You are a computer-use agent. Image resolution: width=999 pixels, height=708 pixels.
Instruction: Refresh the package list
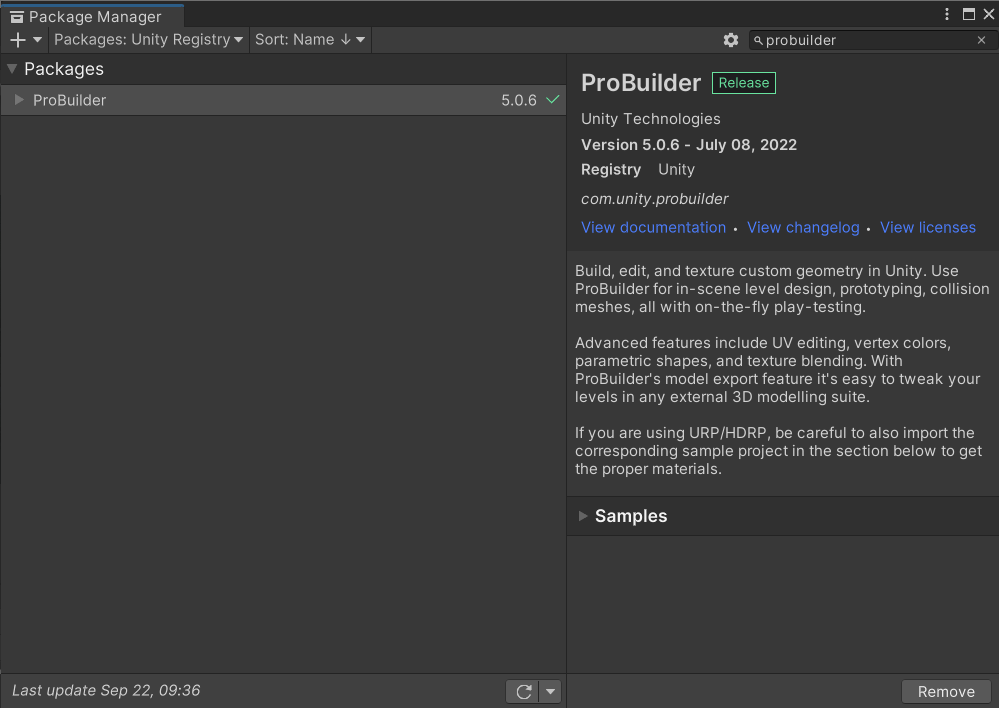(523, 691)
